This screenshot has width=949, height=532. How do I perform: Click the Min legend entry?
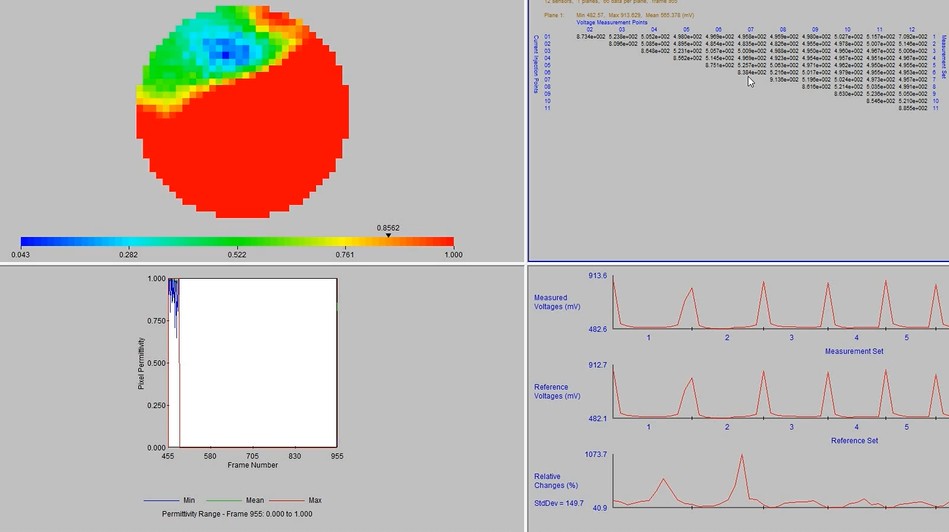click(169, 501)
